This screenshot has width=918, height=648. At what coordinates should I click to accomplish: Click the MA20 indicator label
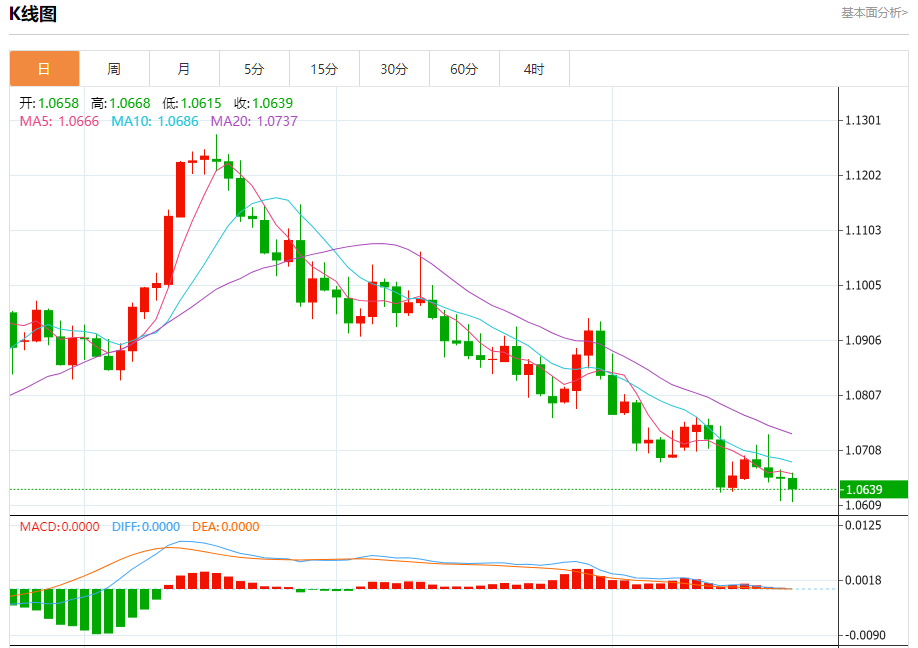[254, 121]
